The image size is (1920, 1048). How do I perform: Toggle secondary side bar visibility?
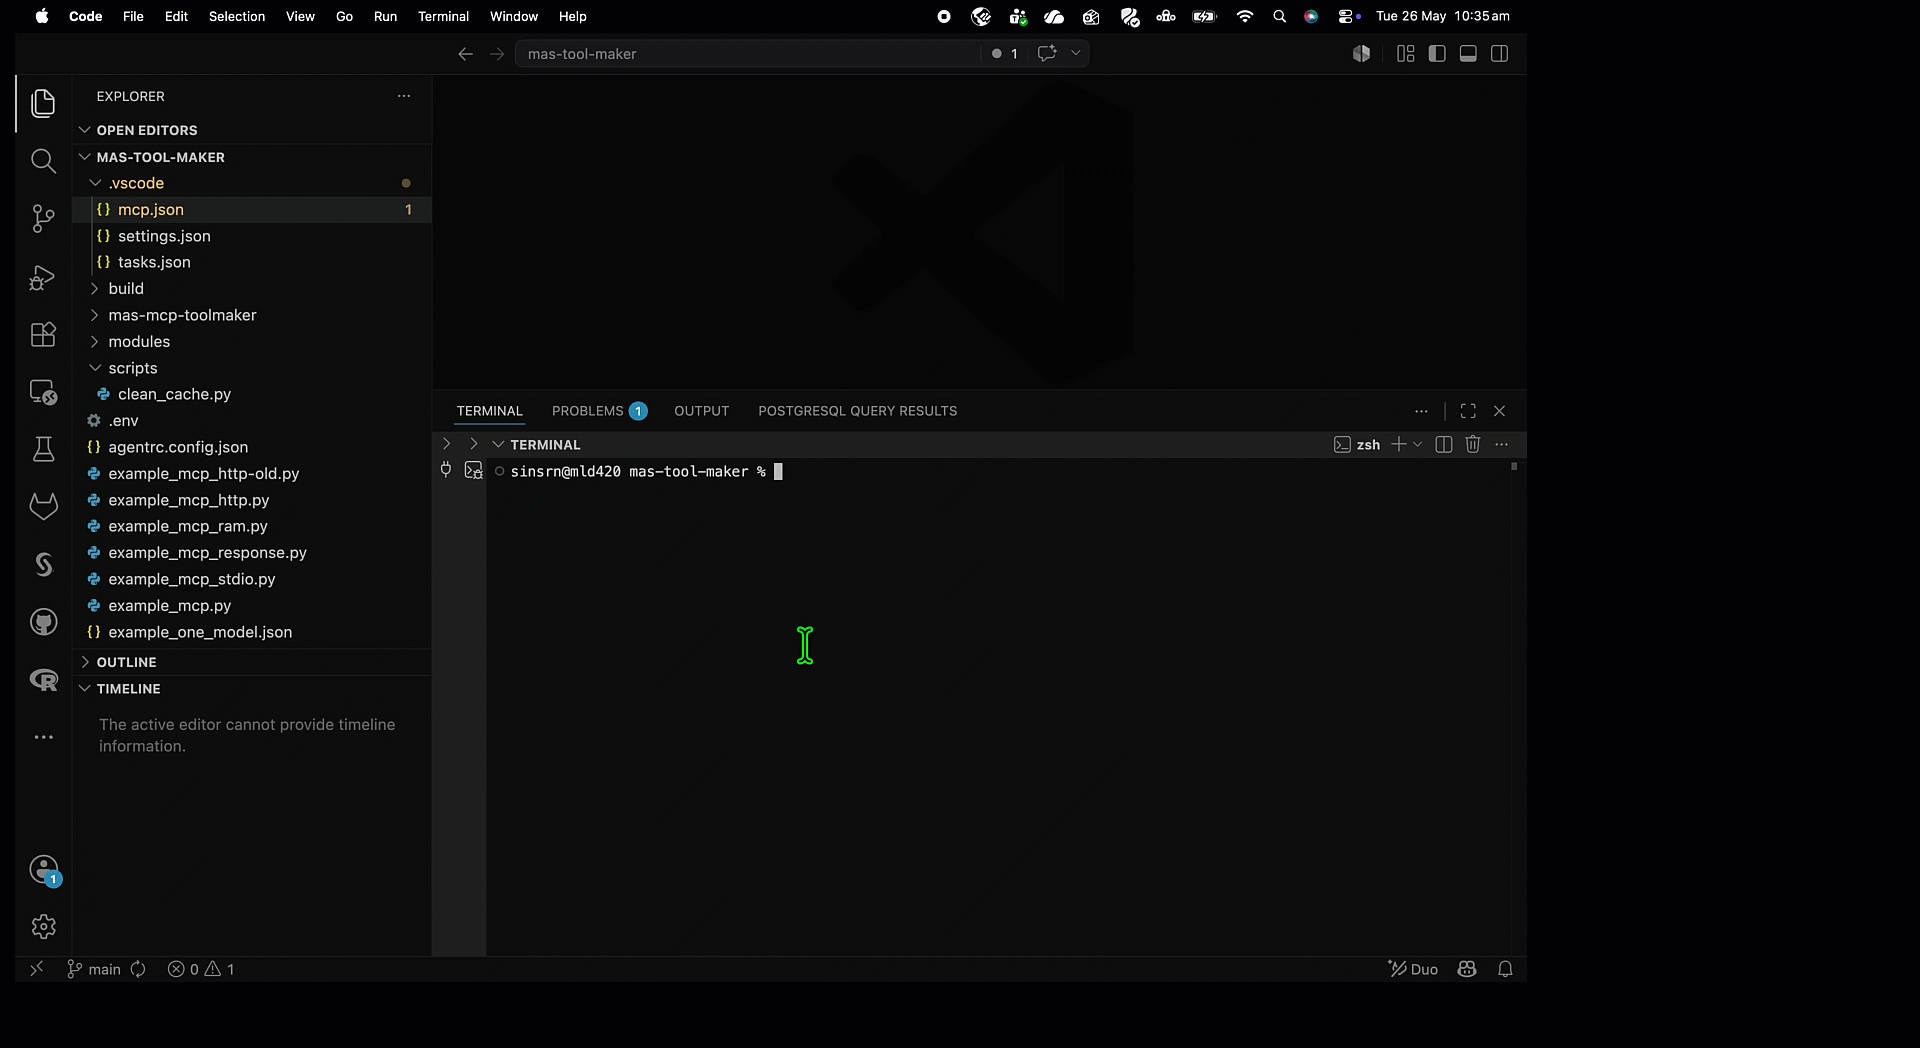(1499, 54)
